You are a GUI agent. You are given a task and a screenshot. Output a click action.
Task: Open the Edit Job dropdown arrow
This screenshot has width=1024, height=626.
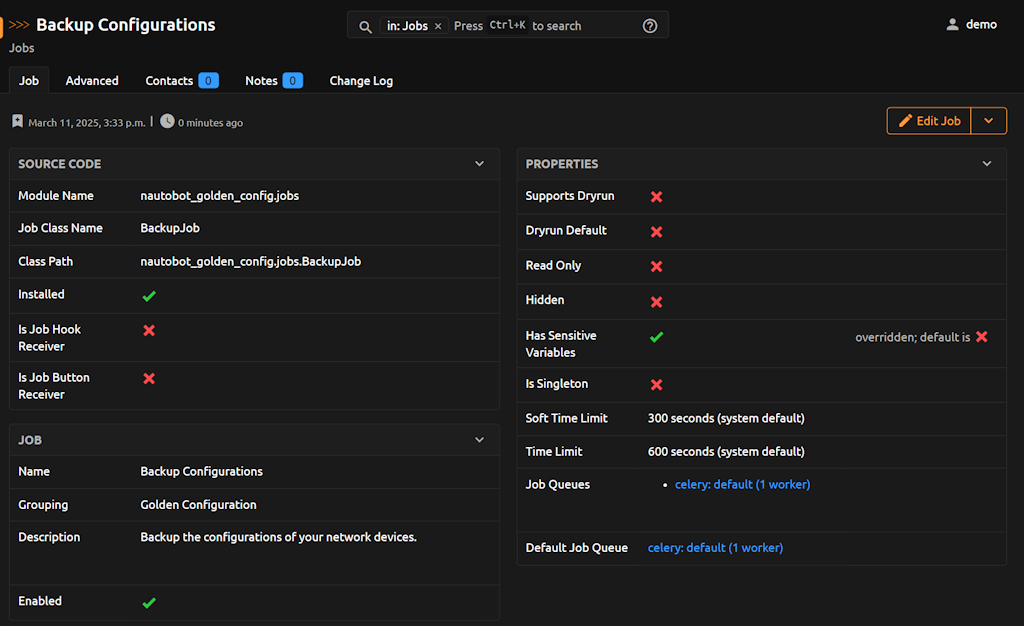pyautogui.click(x=988, y=121)
